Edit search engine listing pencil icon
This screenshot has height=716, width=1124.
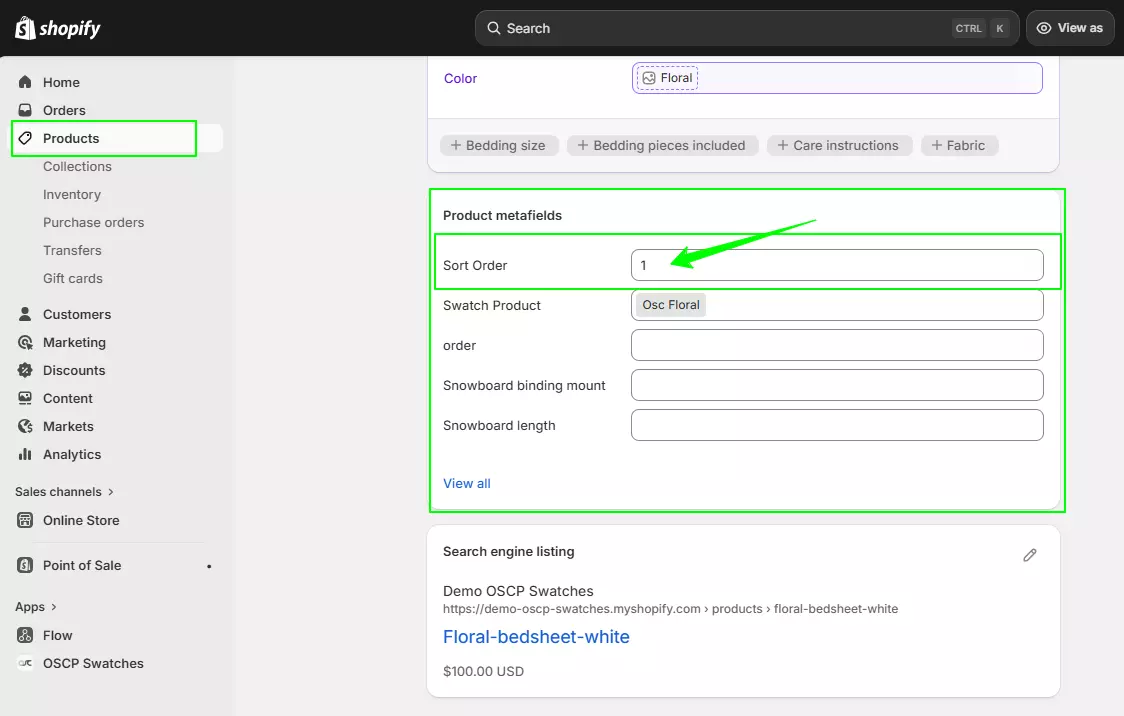coord(1030,555)
